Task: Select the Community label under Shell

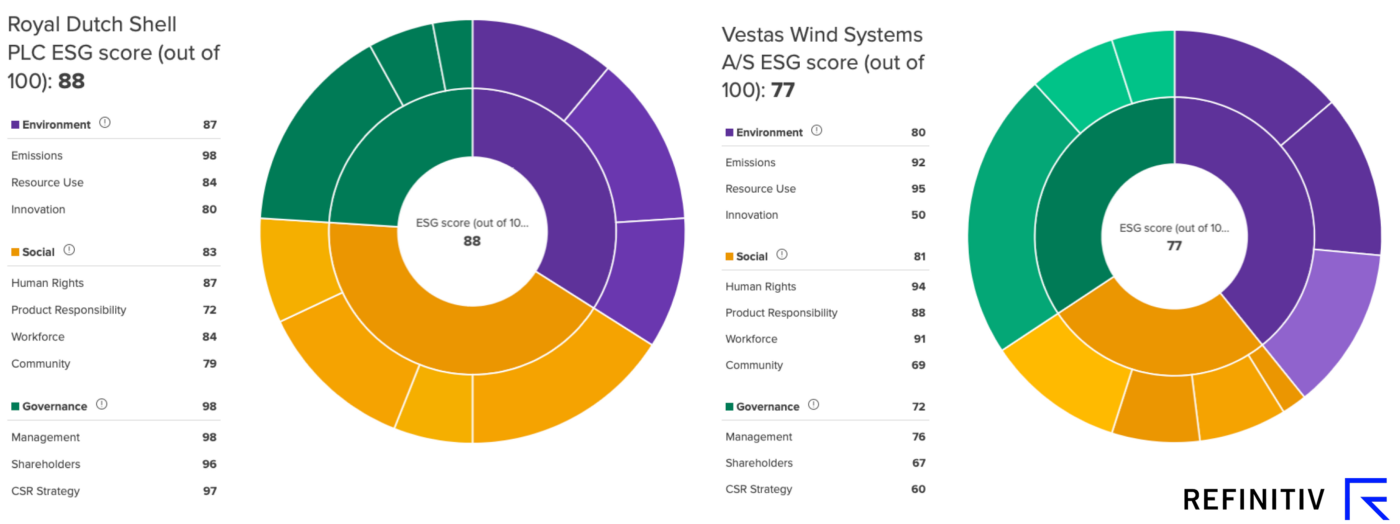Action: (41, 364)
